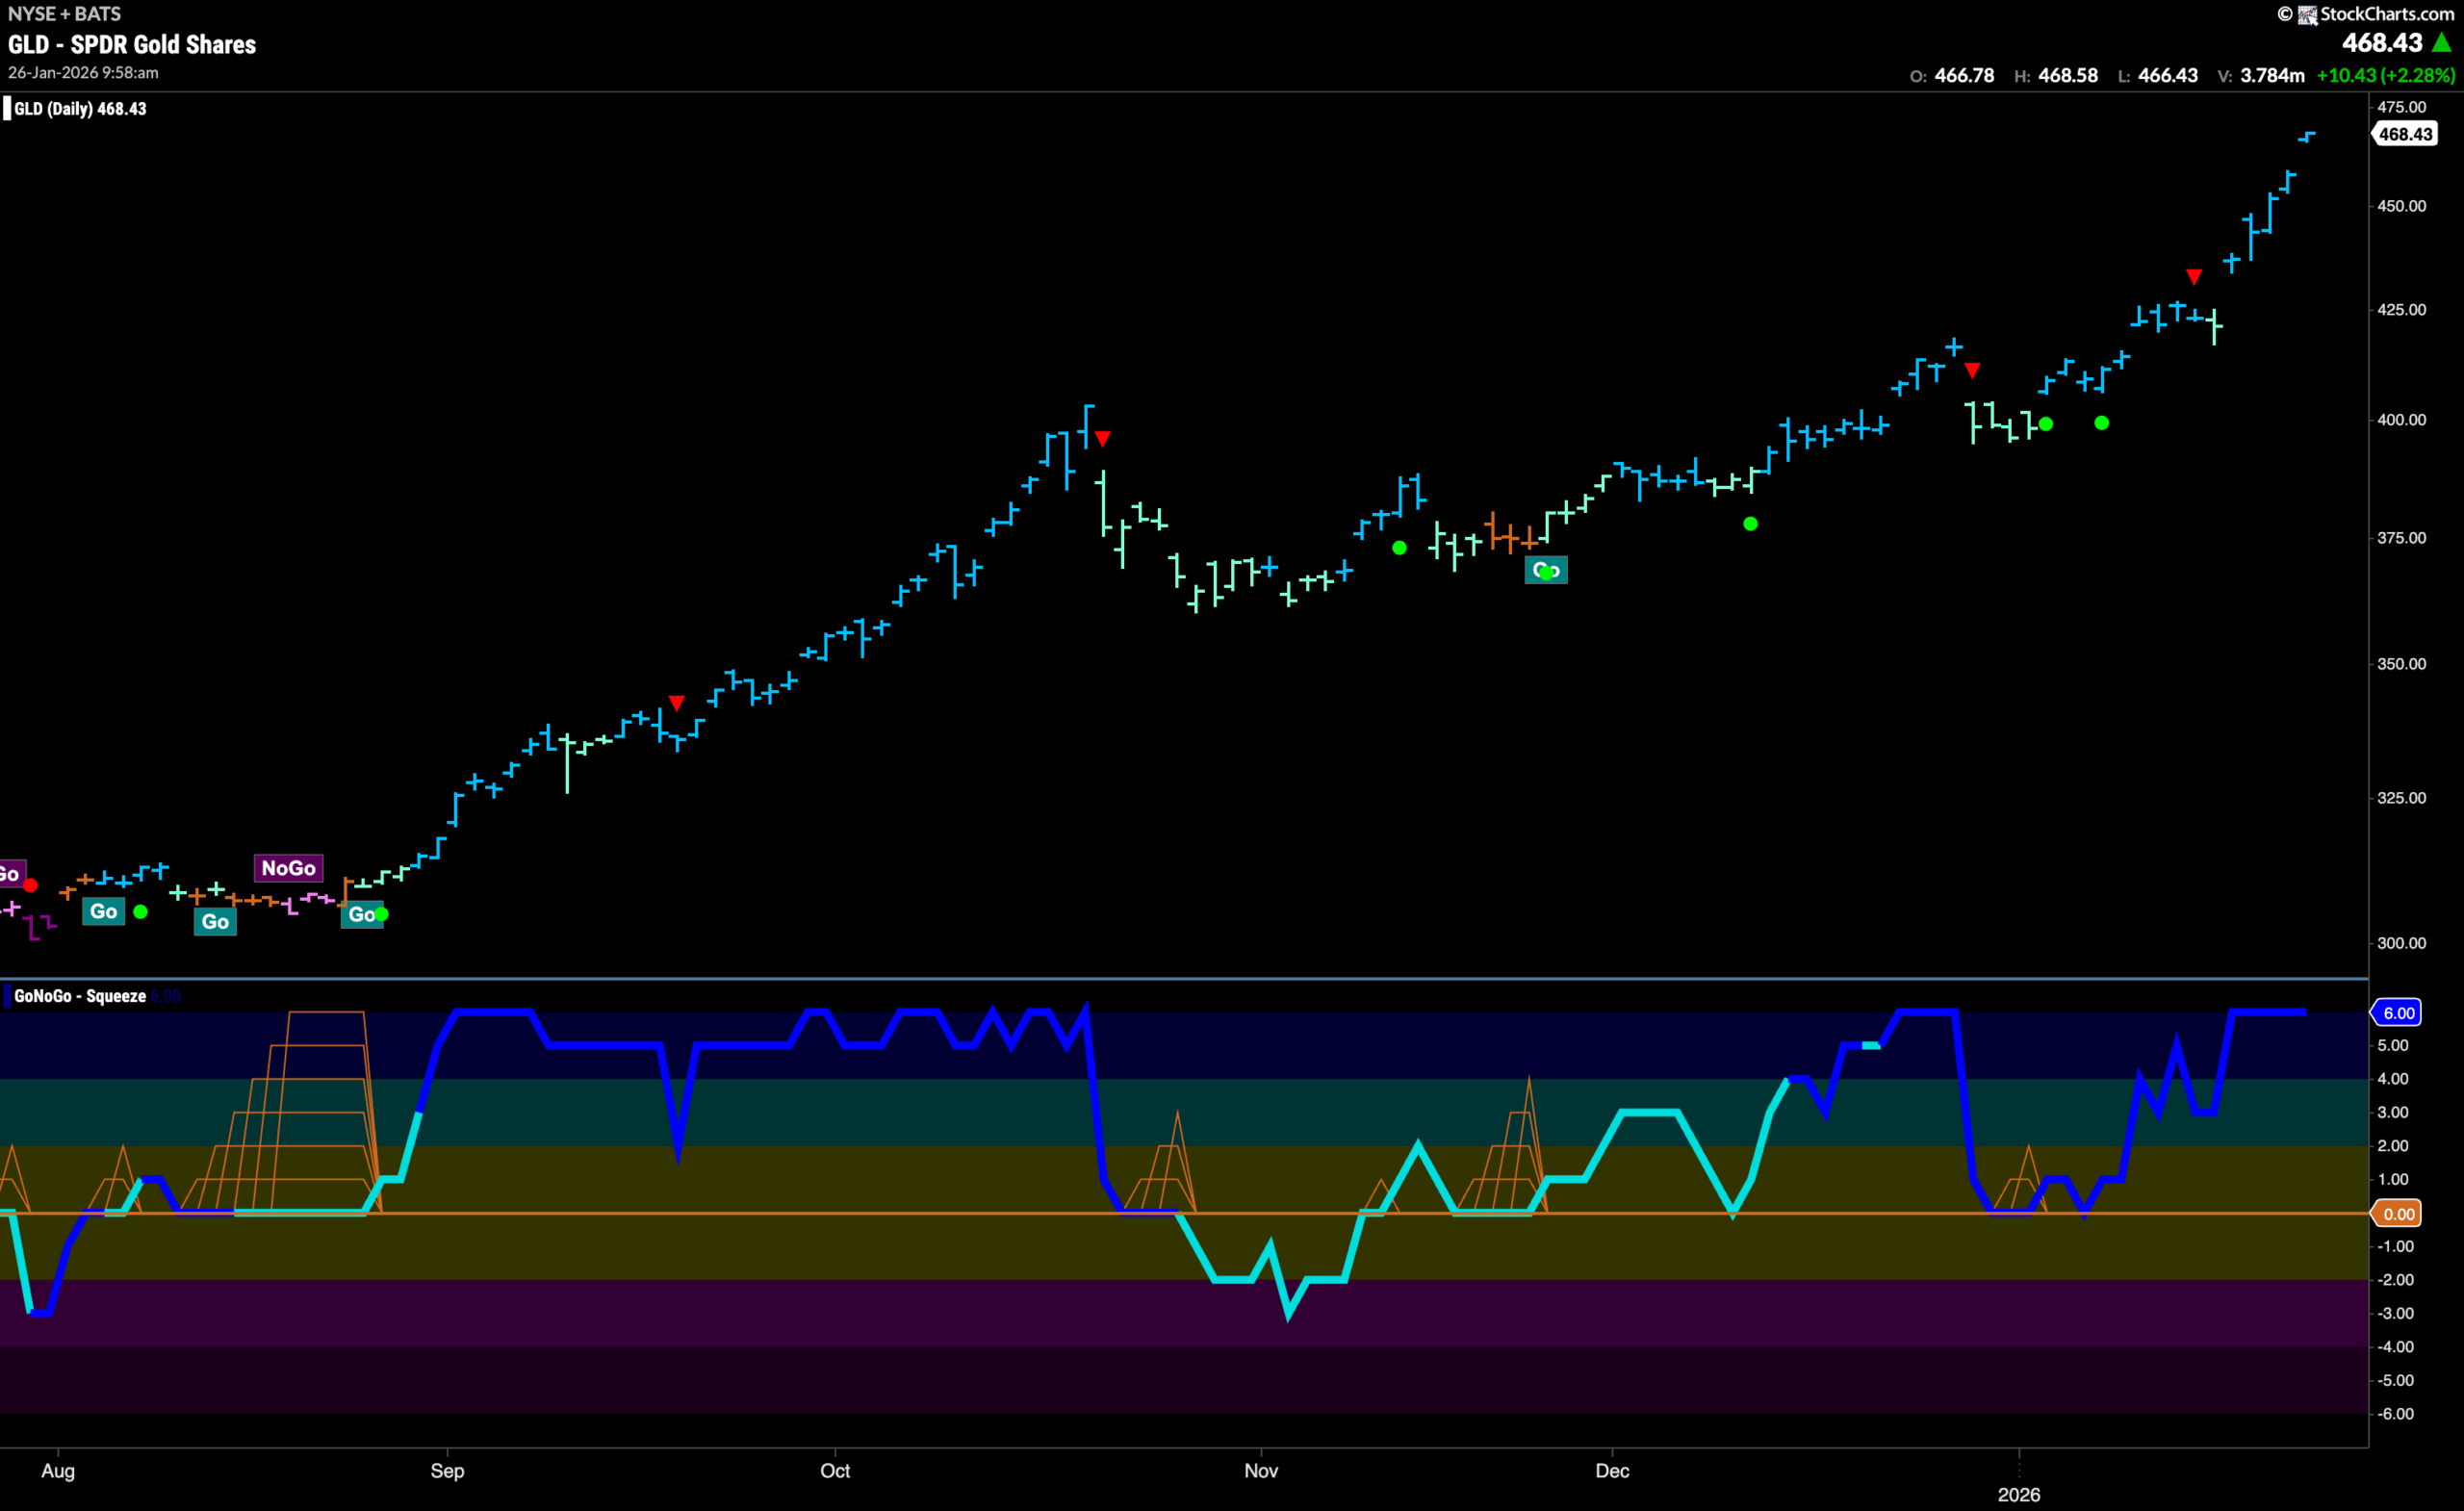Click the red triangle marker in mid-September
The height and width of the screenshot is (1511, 2464).
pyautogui.click(x=677, y=704)
